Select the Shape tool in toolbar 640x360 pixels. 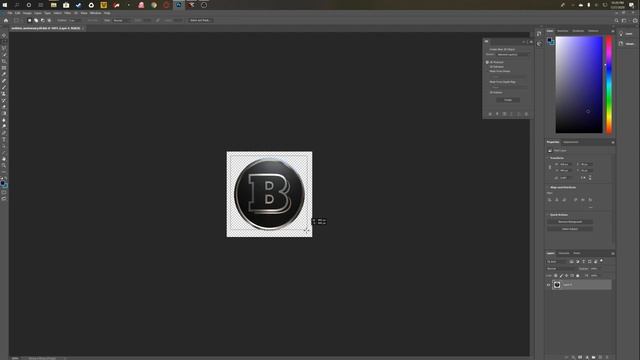click(4, 153)
